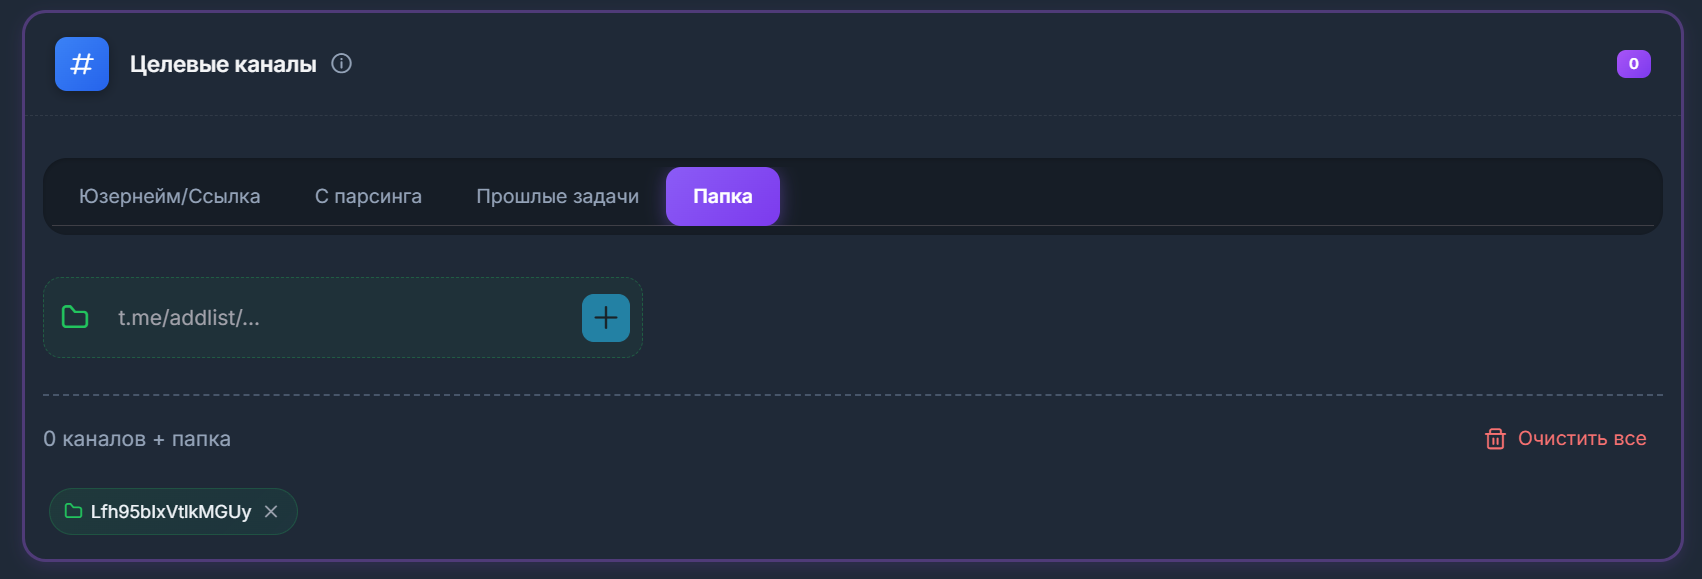Focus the t.me/addlist/... input field
This screenshot has width=1702, height=579.
(340, 318)
